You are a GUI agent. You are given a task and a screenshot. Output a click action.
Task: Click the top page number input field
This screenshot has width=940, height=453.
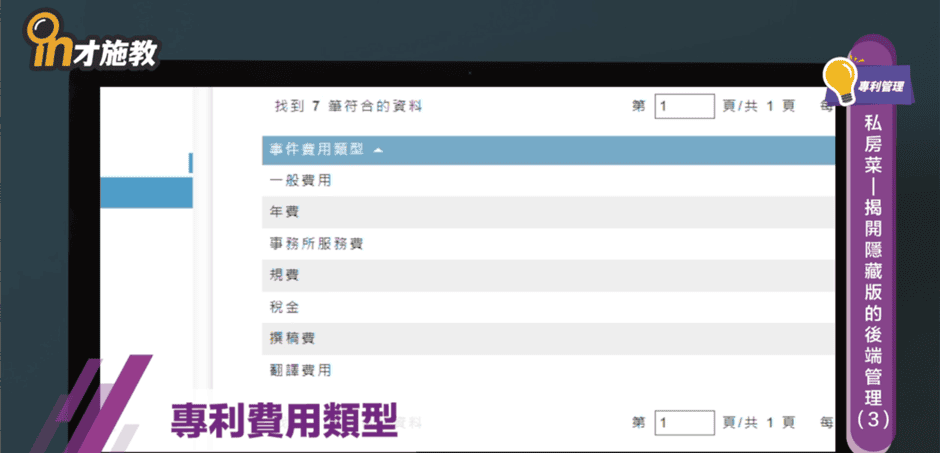click(x=684, y=106)
